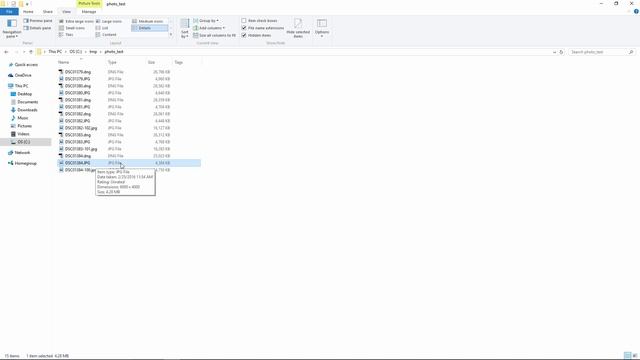Select file DSC01382-102.jpg
The width and height of the screenshot is (640, 360).
81,128
